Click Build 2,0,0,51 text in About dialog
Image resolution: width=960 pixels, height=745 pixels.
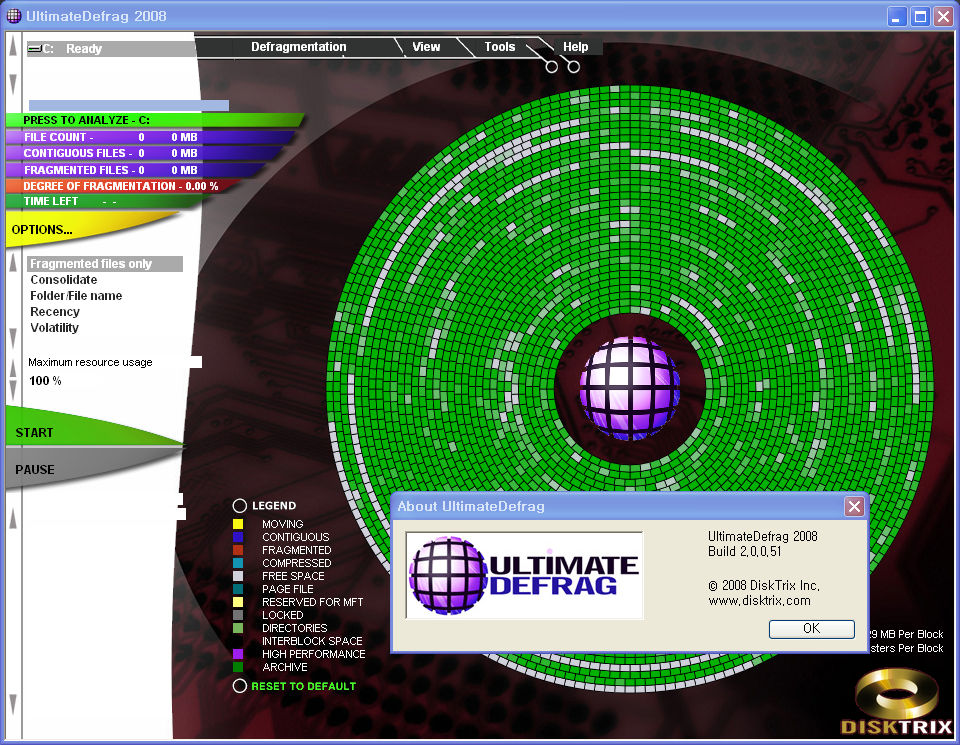click(744, 552)
